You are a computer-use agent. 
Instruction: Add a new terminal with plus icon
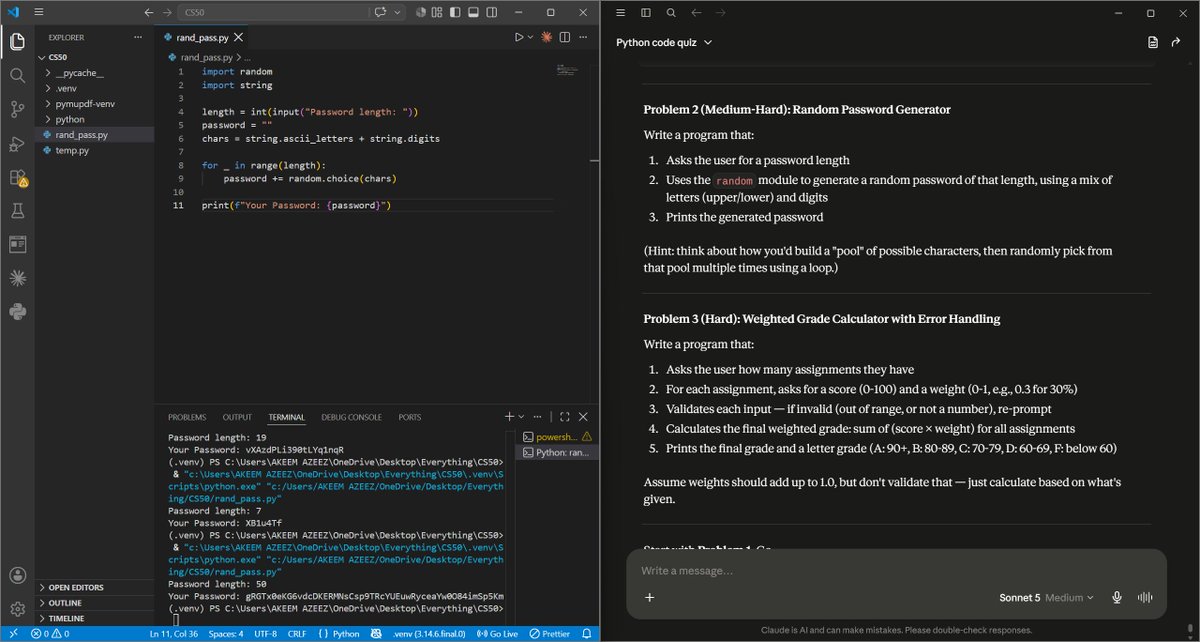coord(509,417)
